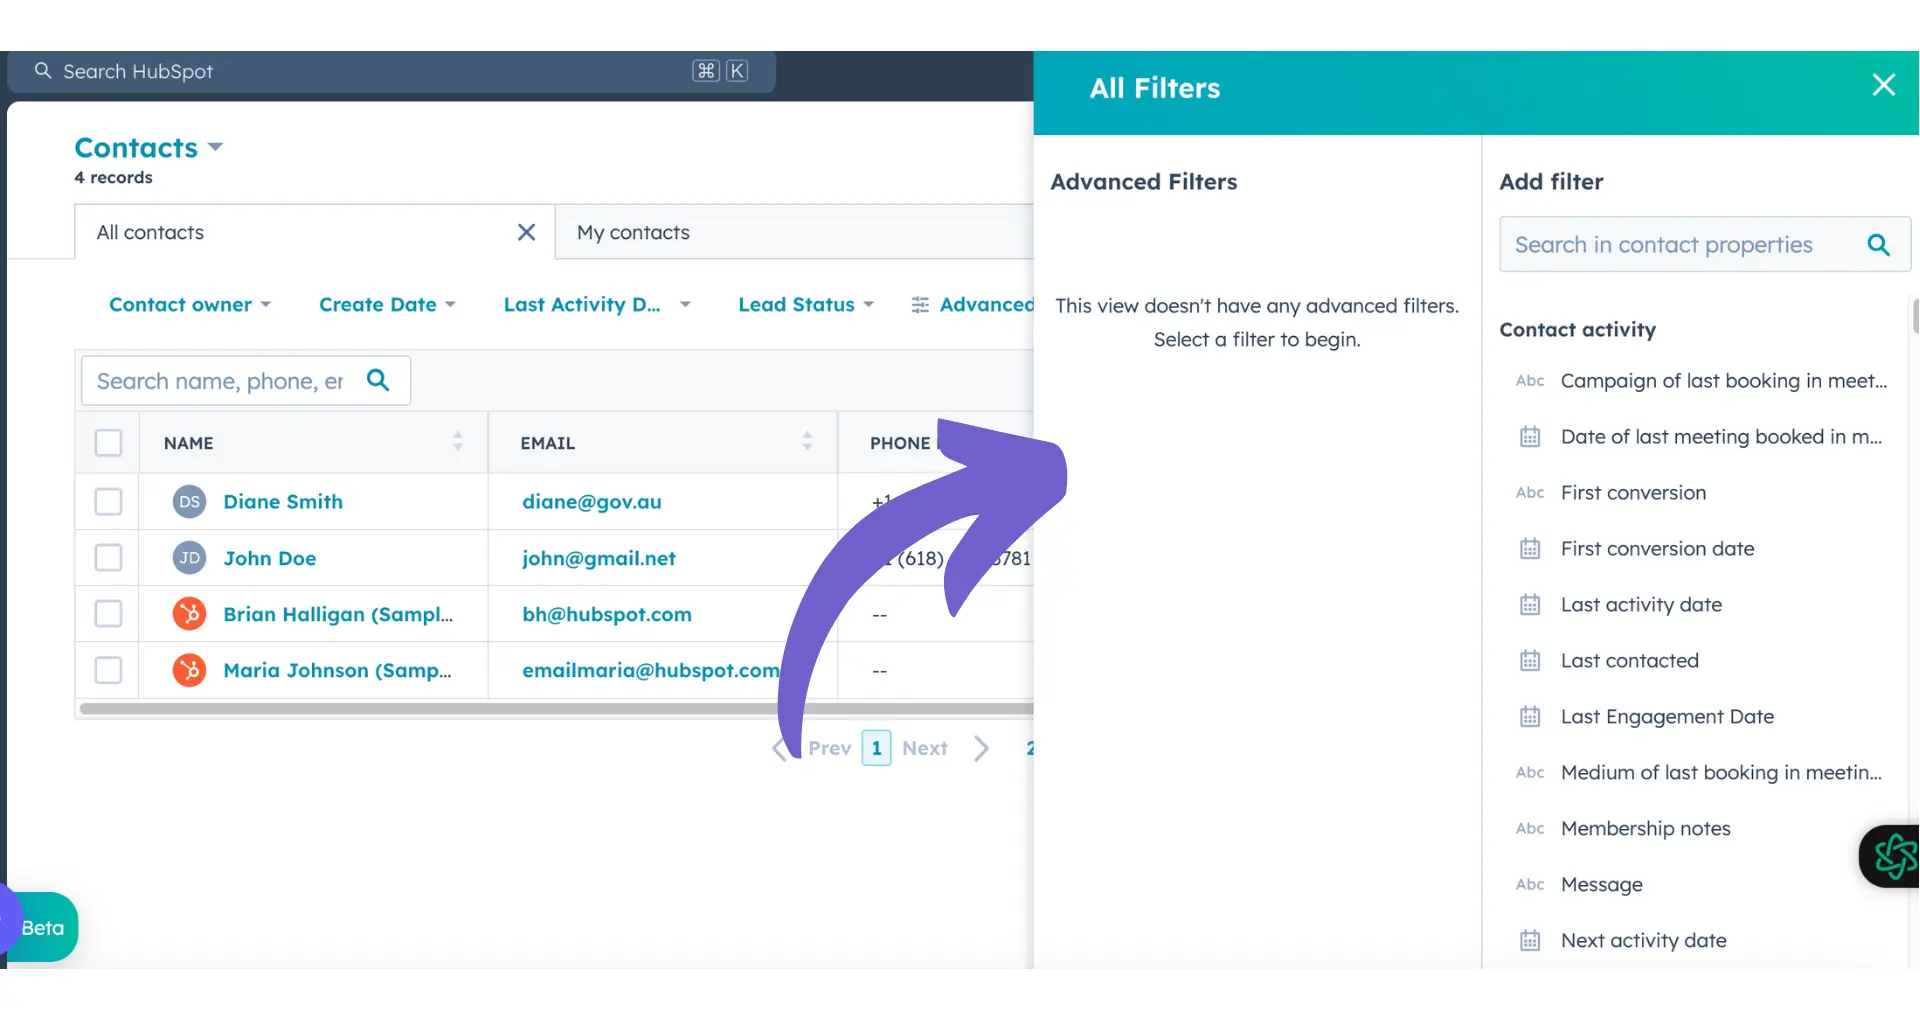Open the Contacts object dropdown
Image resolution: width=1920 pixels, height=1020 pixels.
[148, 148]
